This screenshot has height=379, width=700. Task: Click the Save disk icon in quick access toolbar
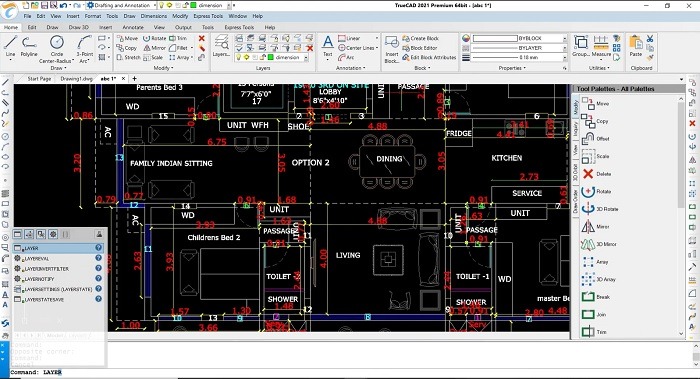pos(44,5)
